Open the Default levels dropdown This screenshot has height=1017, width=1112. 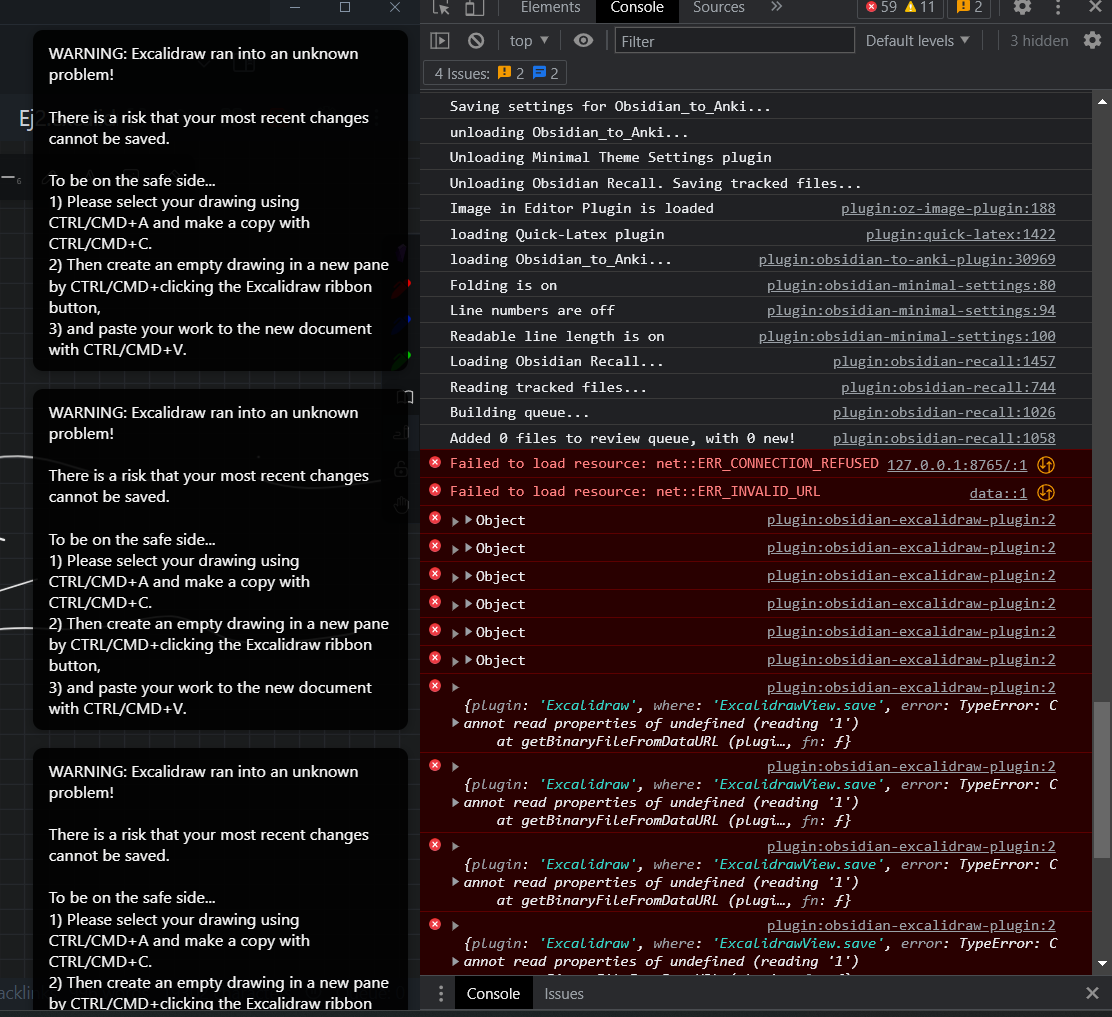(916, 40)
